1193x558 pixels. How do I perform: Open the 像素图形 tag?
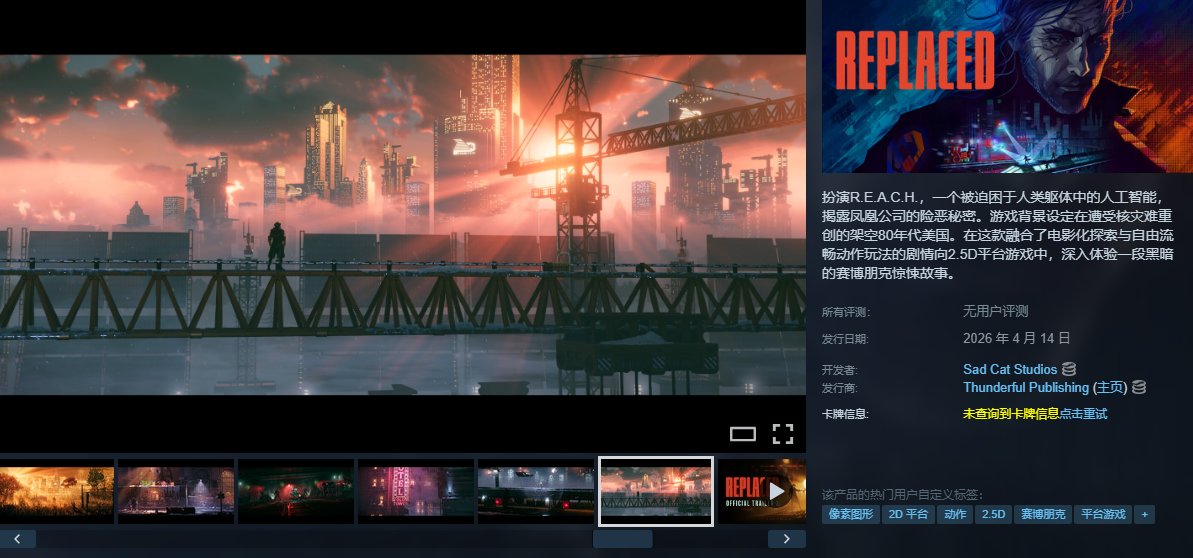coord(850,515)
